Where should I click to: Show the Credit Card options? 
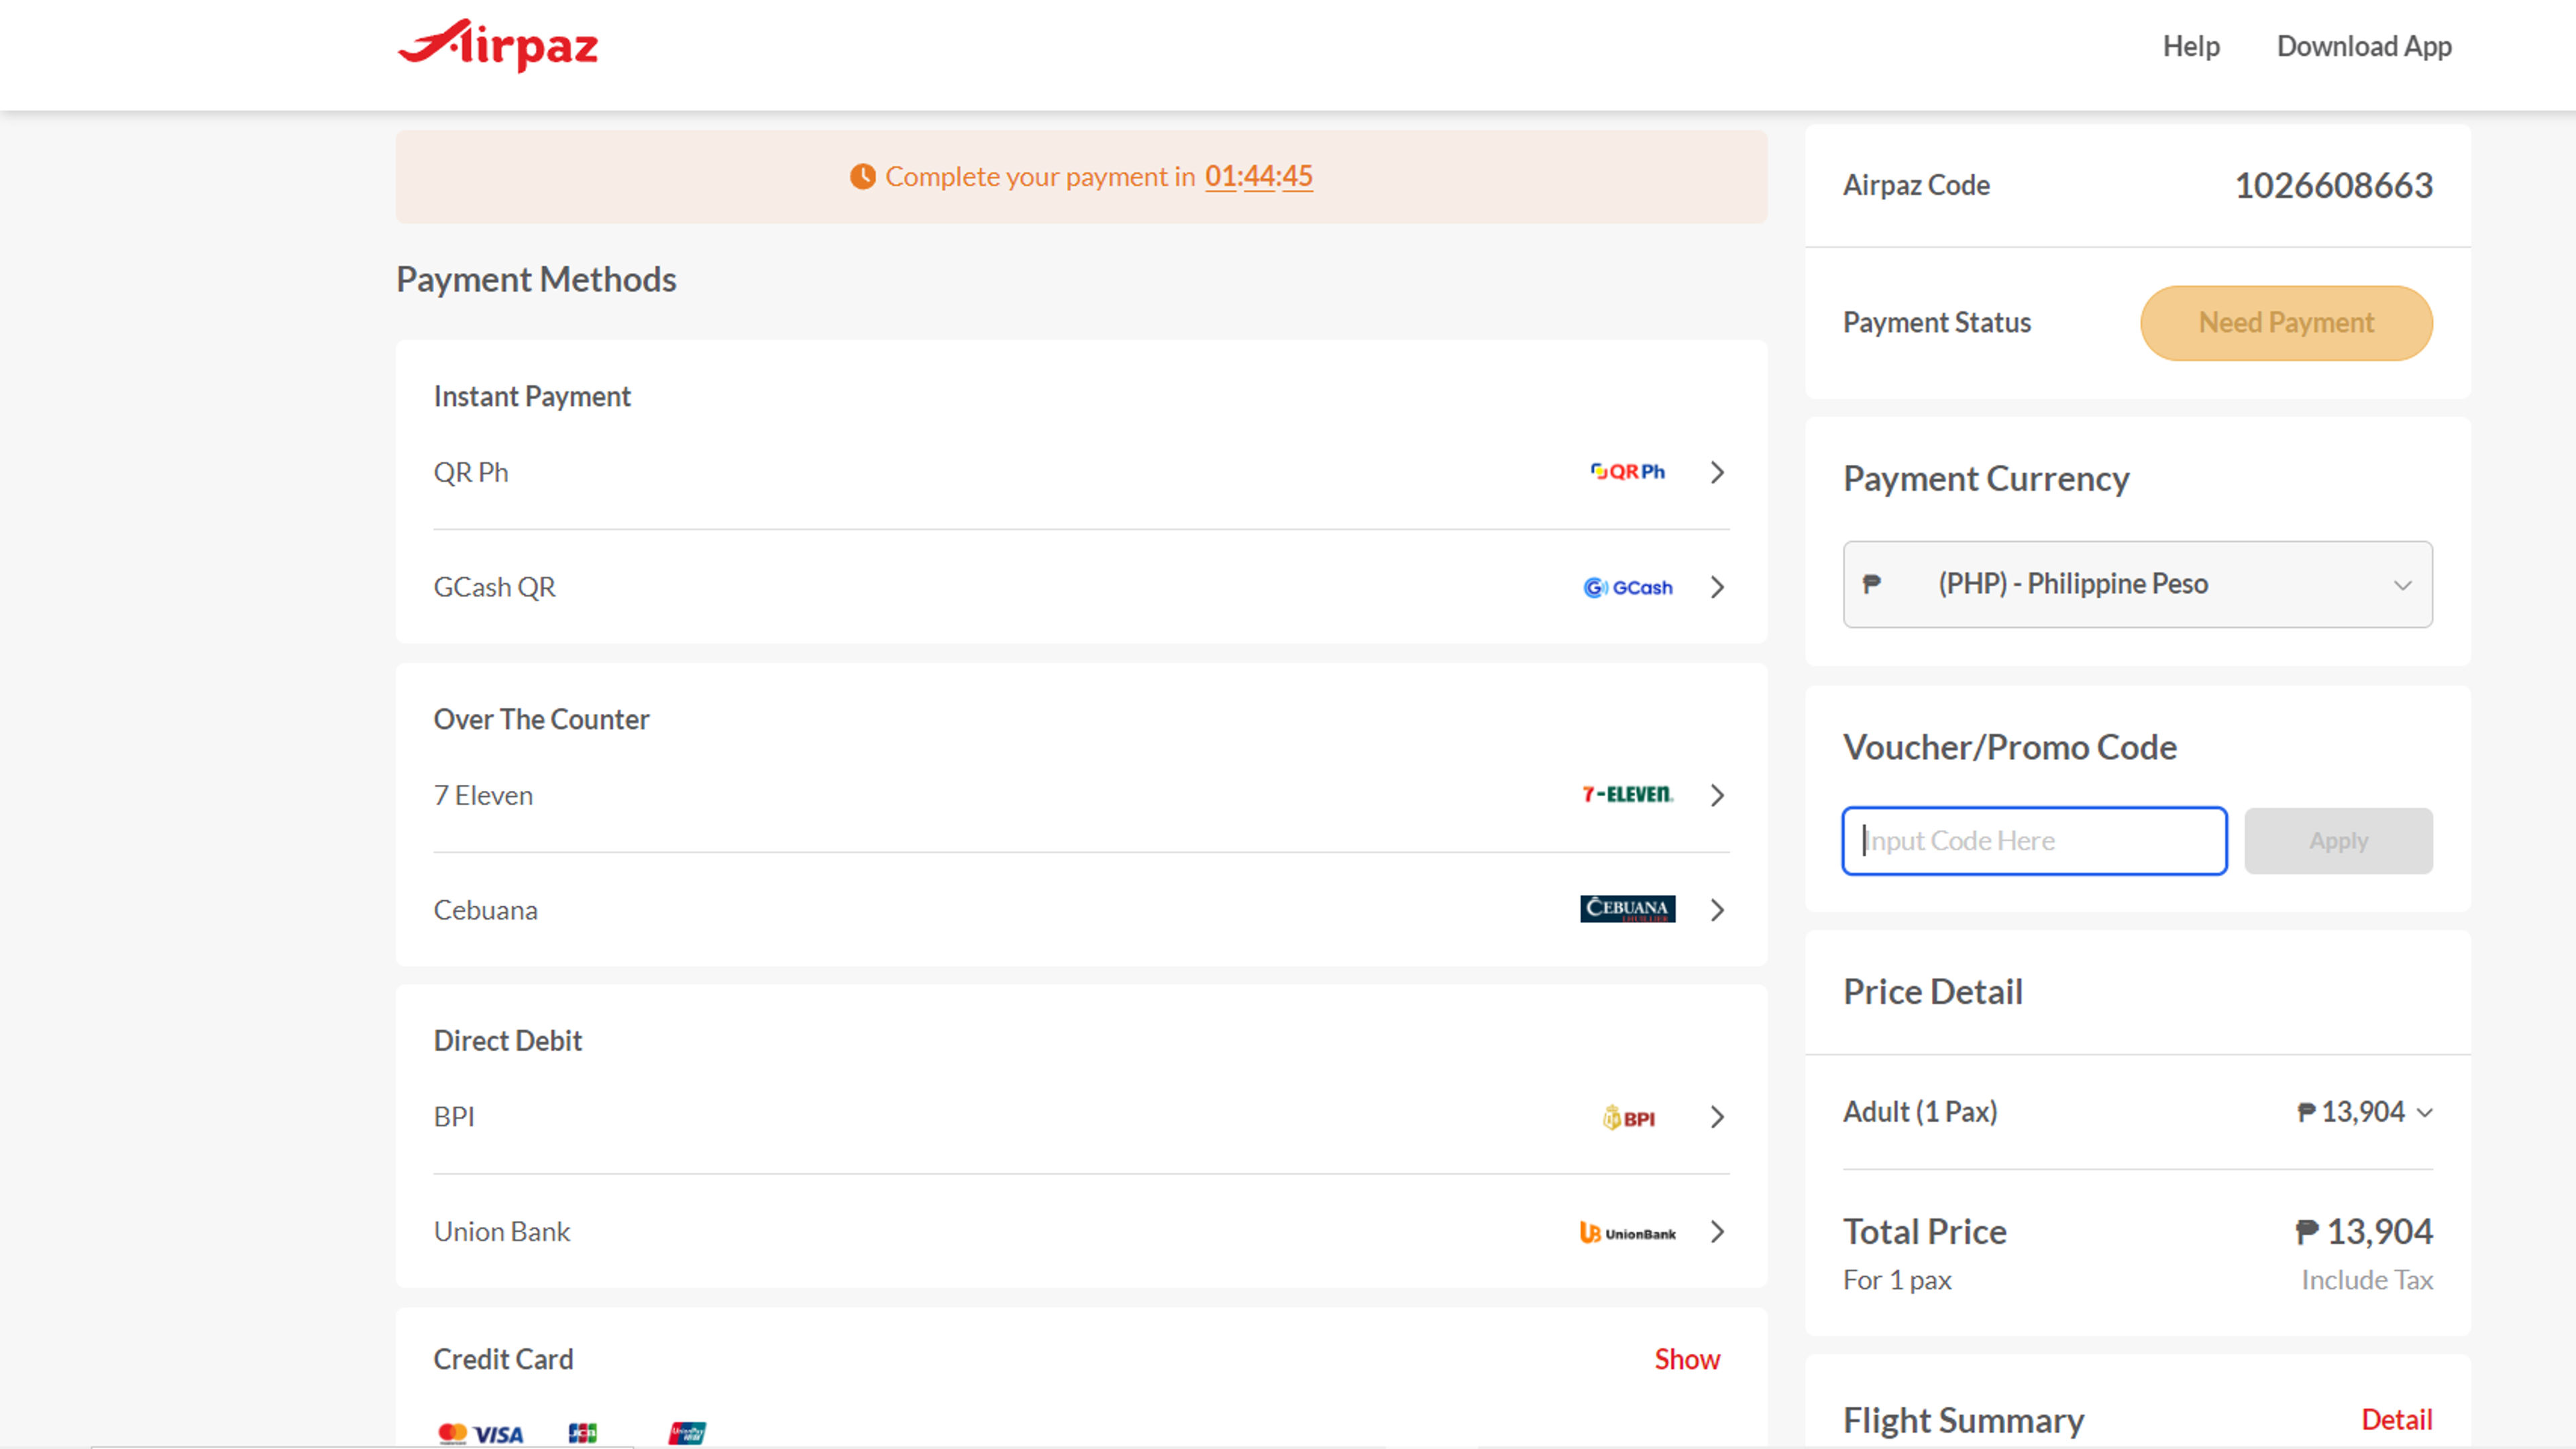1686,1359
